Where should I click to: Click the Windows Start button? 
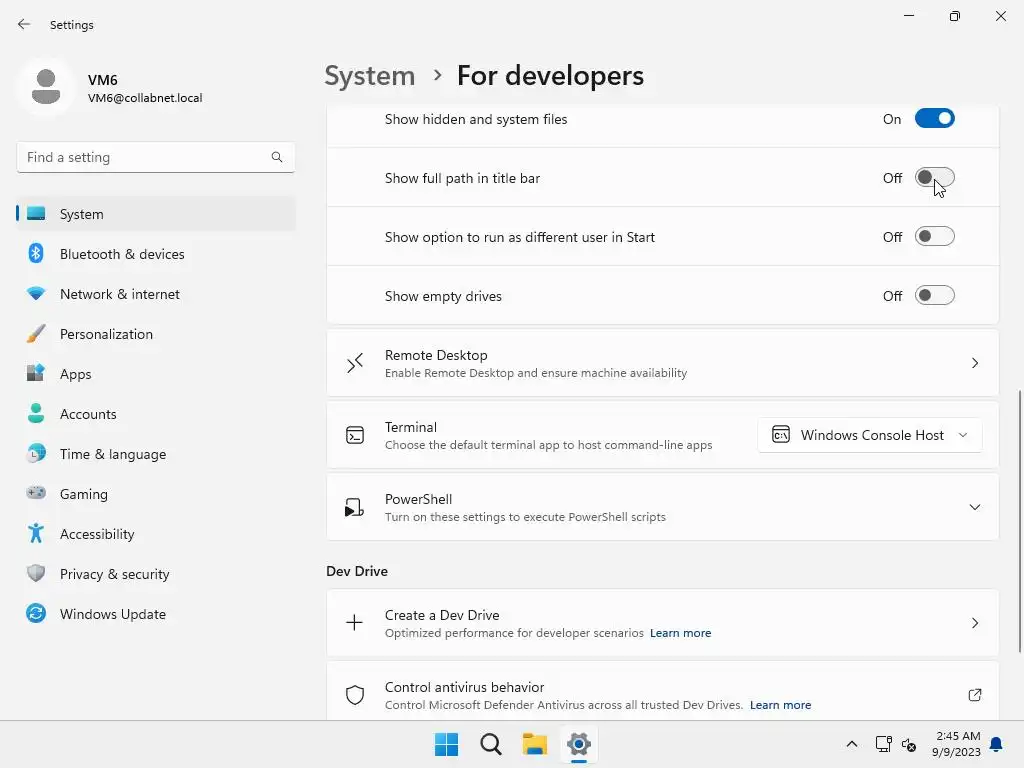[x=446, y=744]
